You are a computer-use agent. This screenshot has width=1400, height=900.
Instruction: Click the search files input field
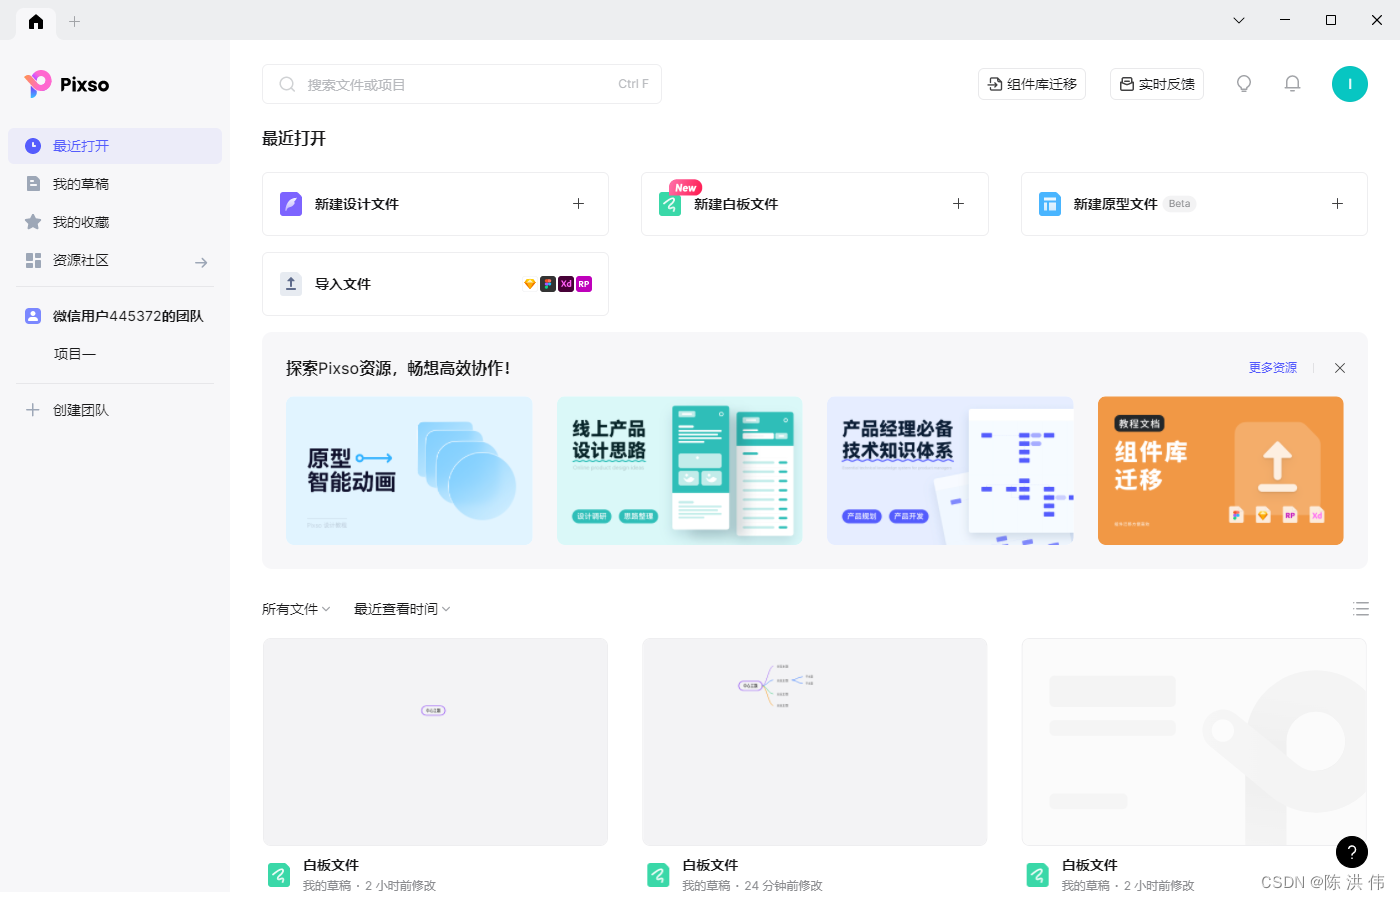pos(461,84)
